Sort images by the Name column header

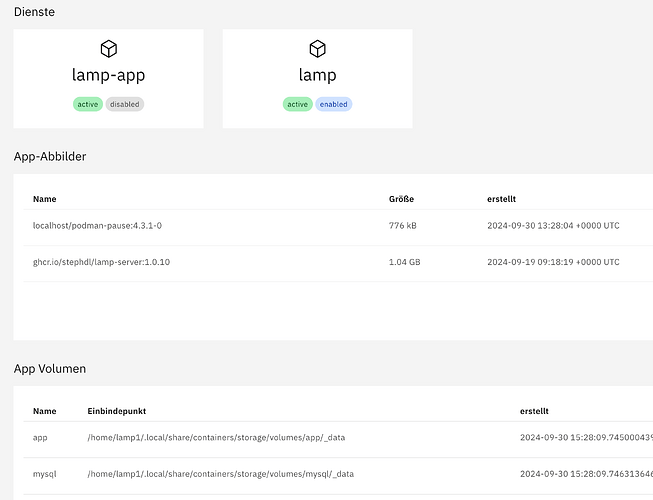[x=45, y=200]
